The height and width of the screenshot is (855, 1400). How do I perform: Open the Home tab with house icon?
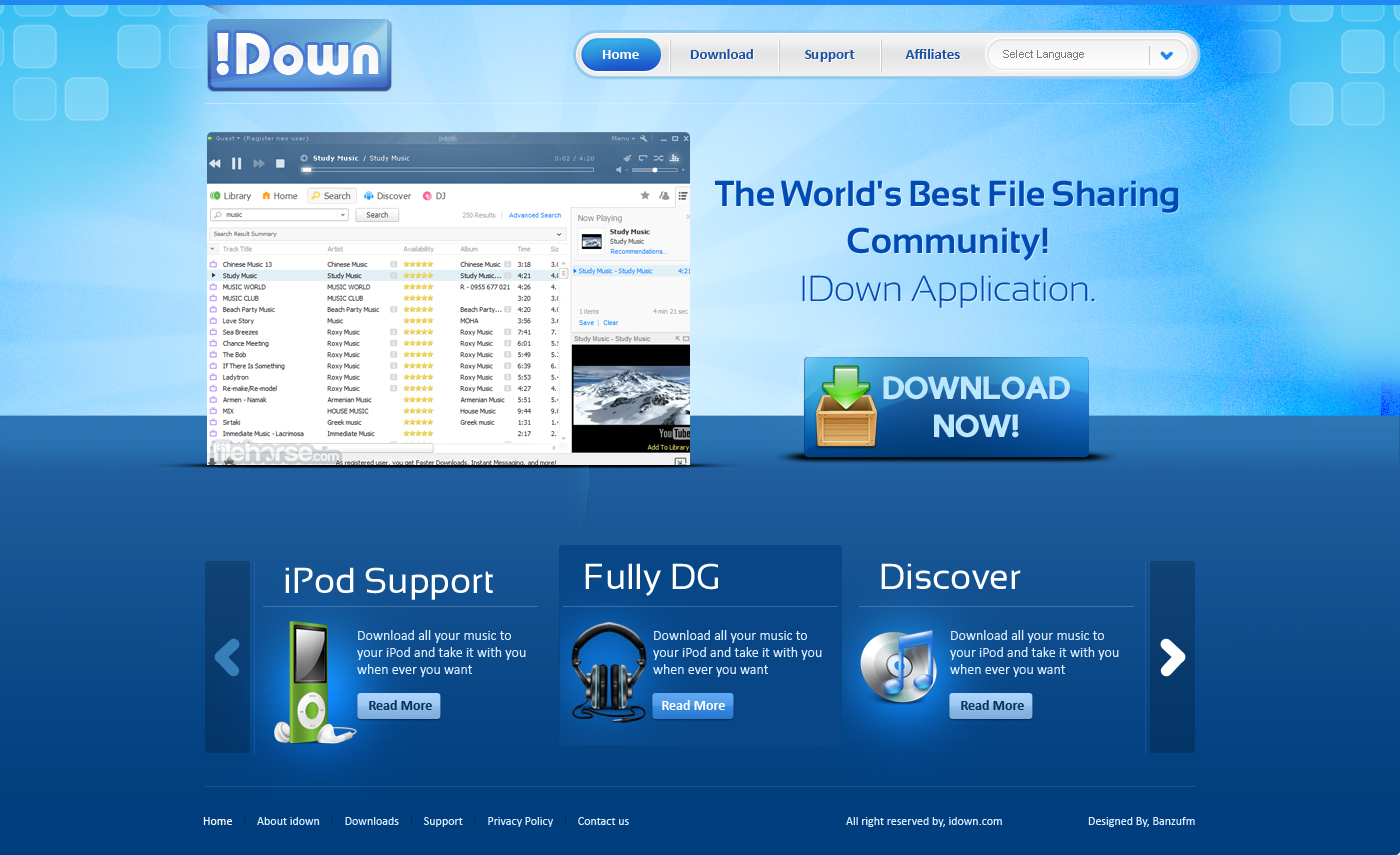[280, 196]
